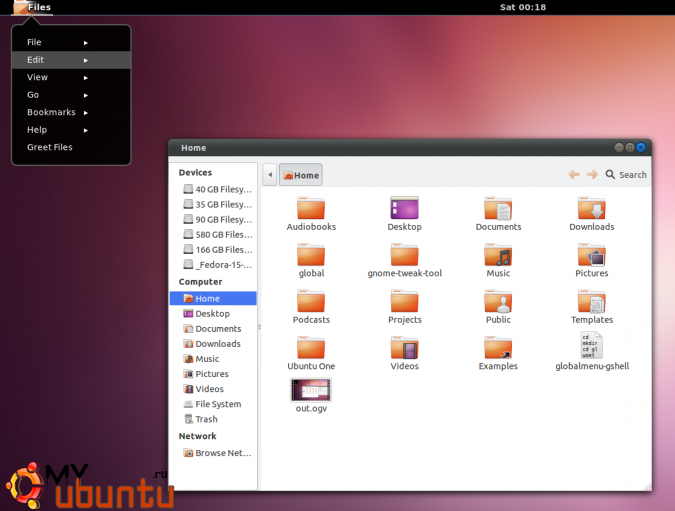Click the path bar left scroll arrow
Screen dimensions: 675x511
pyautogui.click(x=270, y=175)
